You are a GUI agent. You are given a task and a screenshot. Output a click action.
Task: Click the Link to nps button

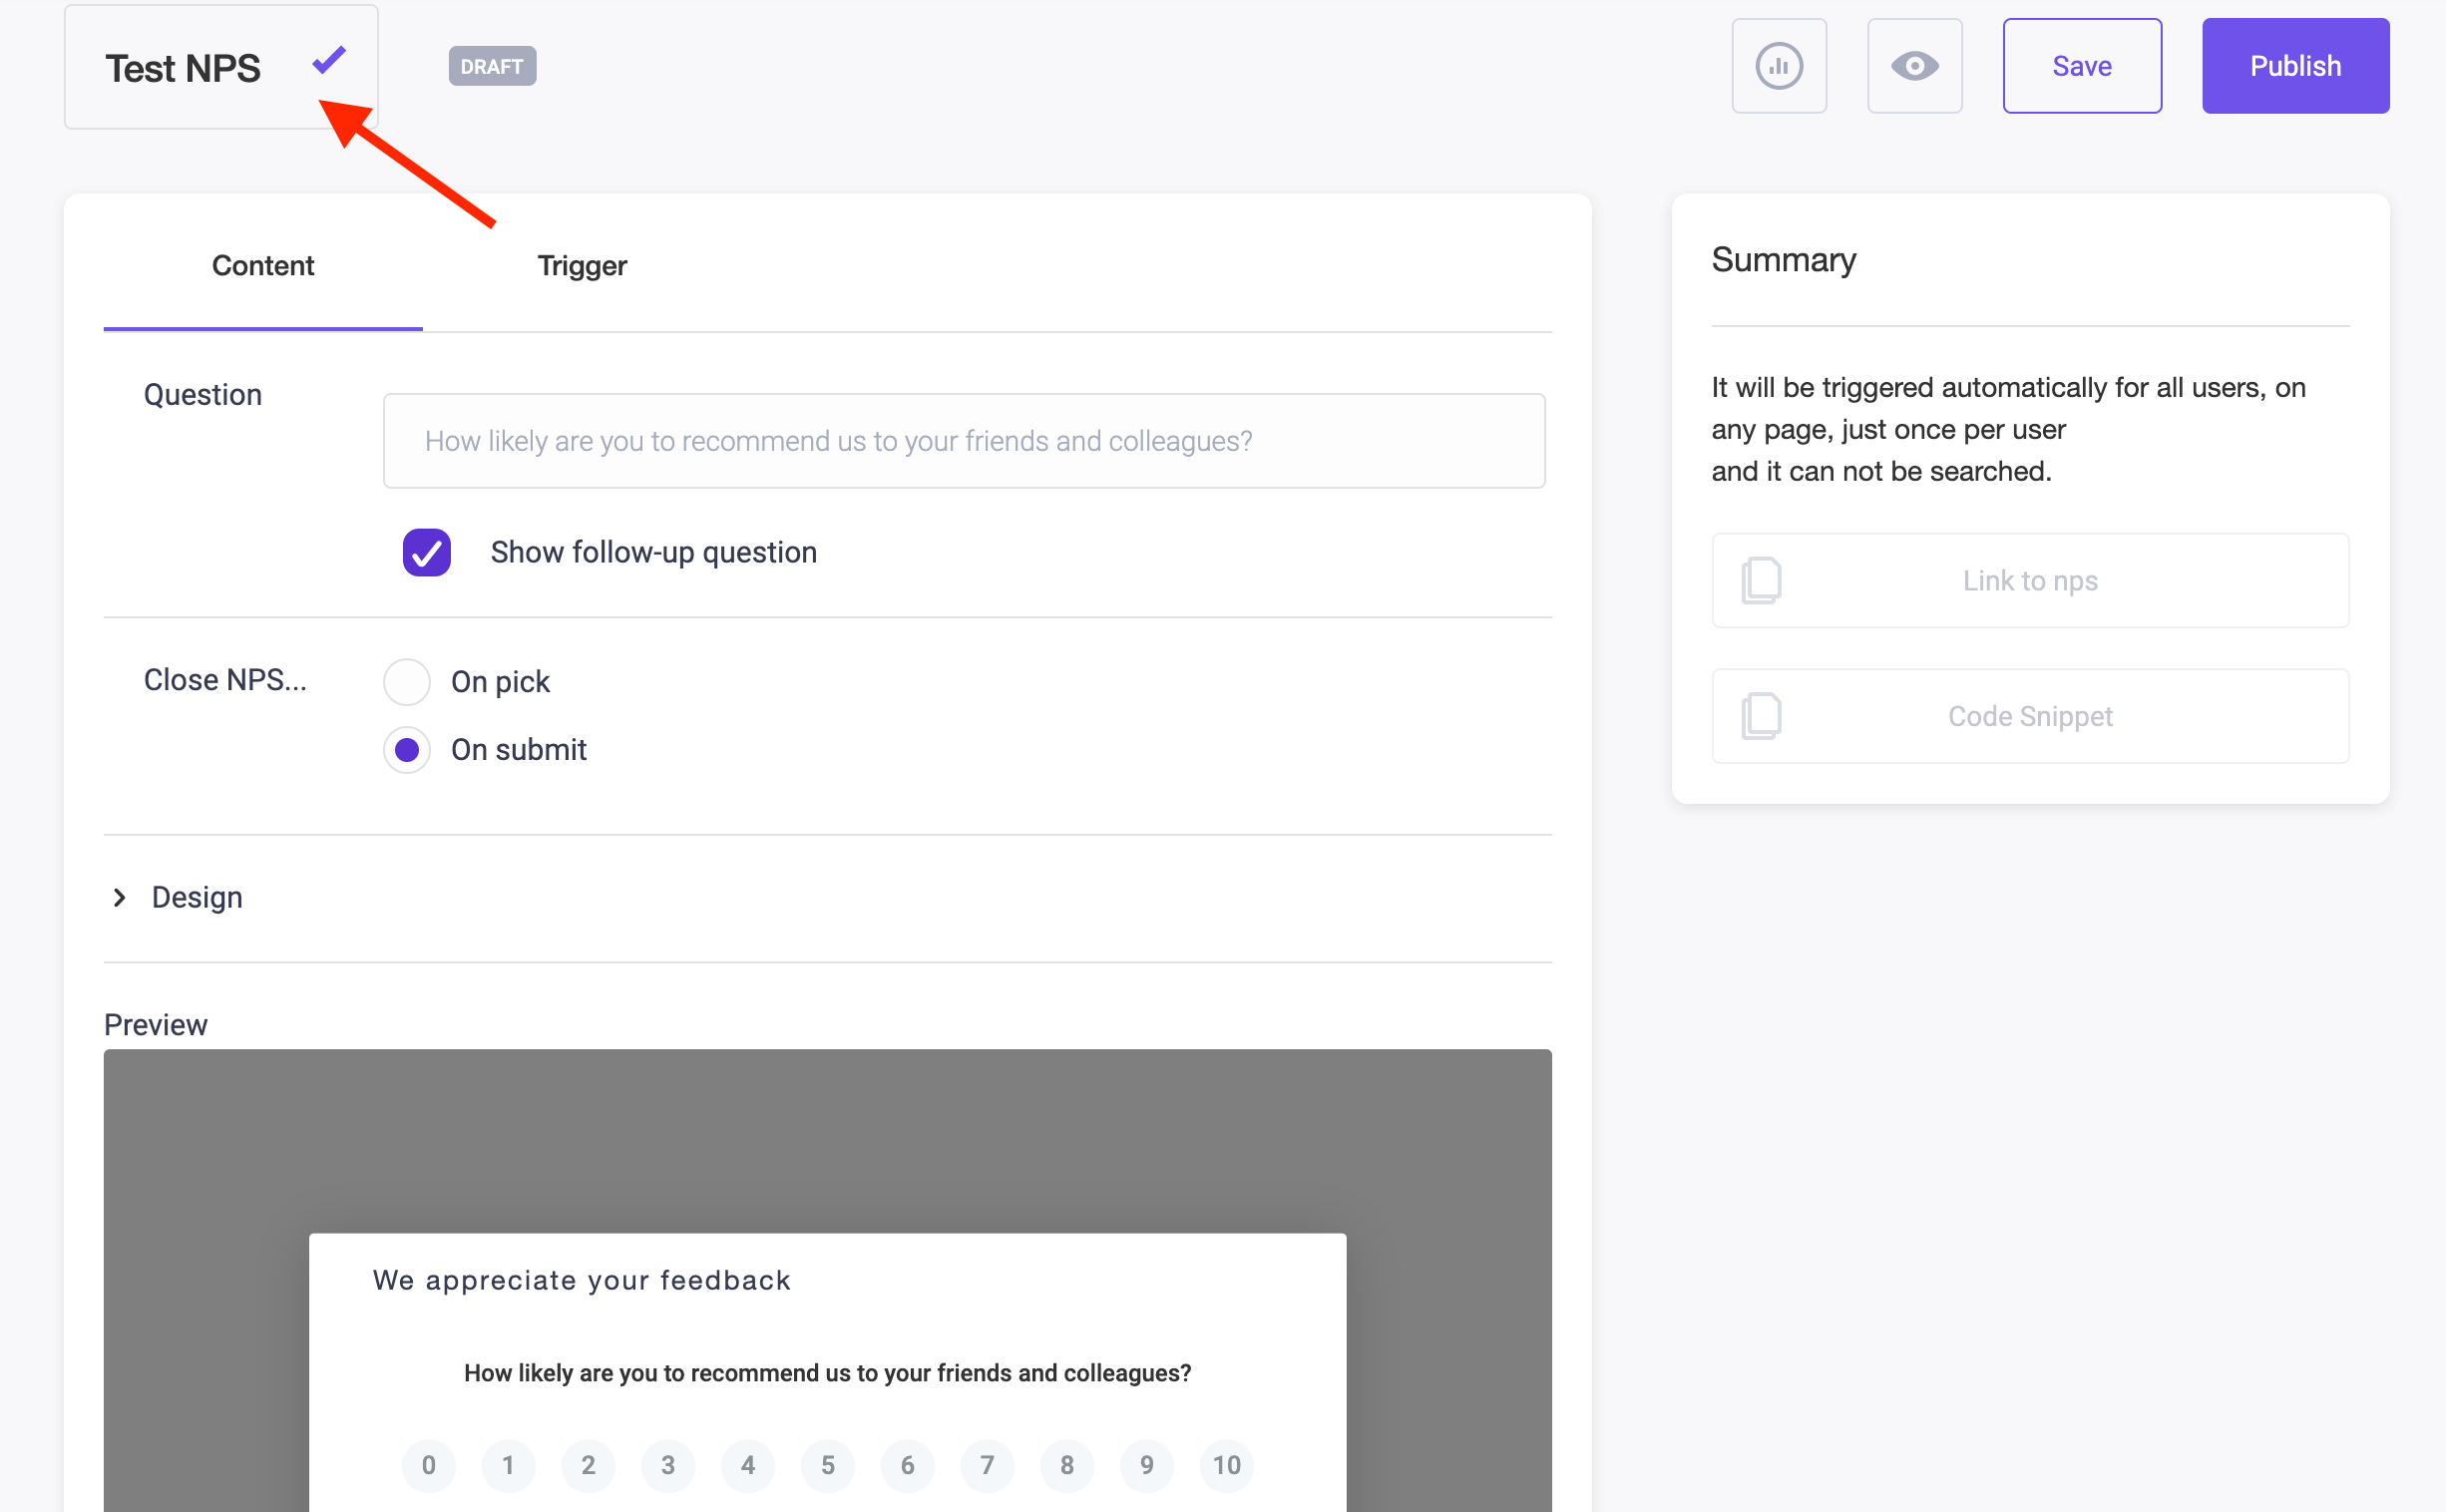point(2030,580)
